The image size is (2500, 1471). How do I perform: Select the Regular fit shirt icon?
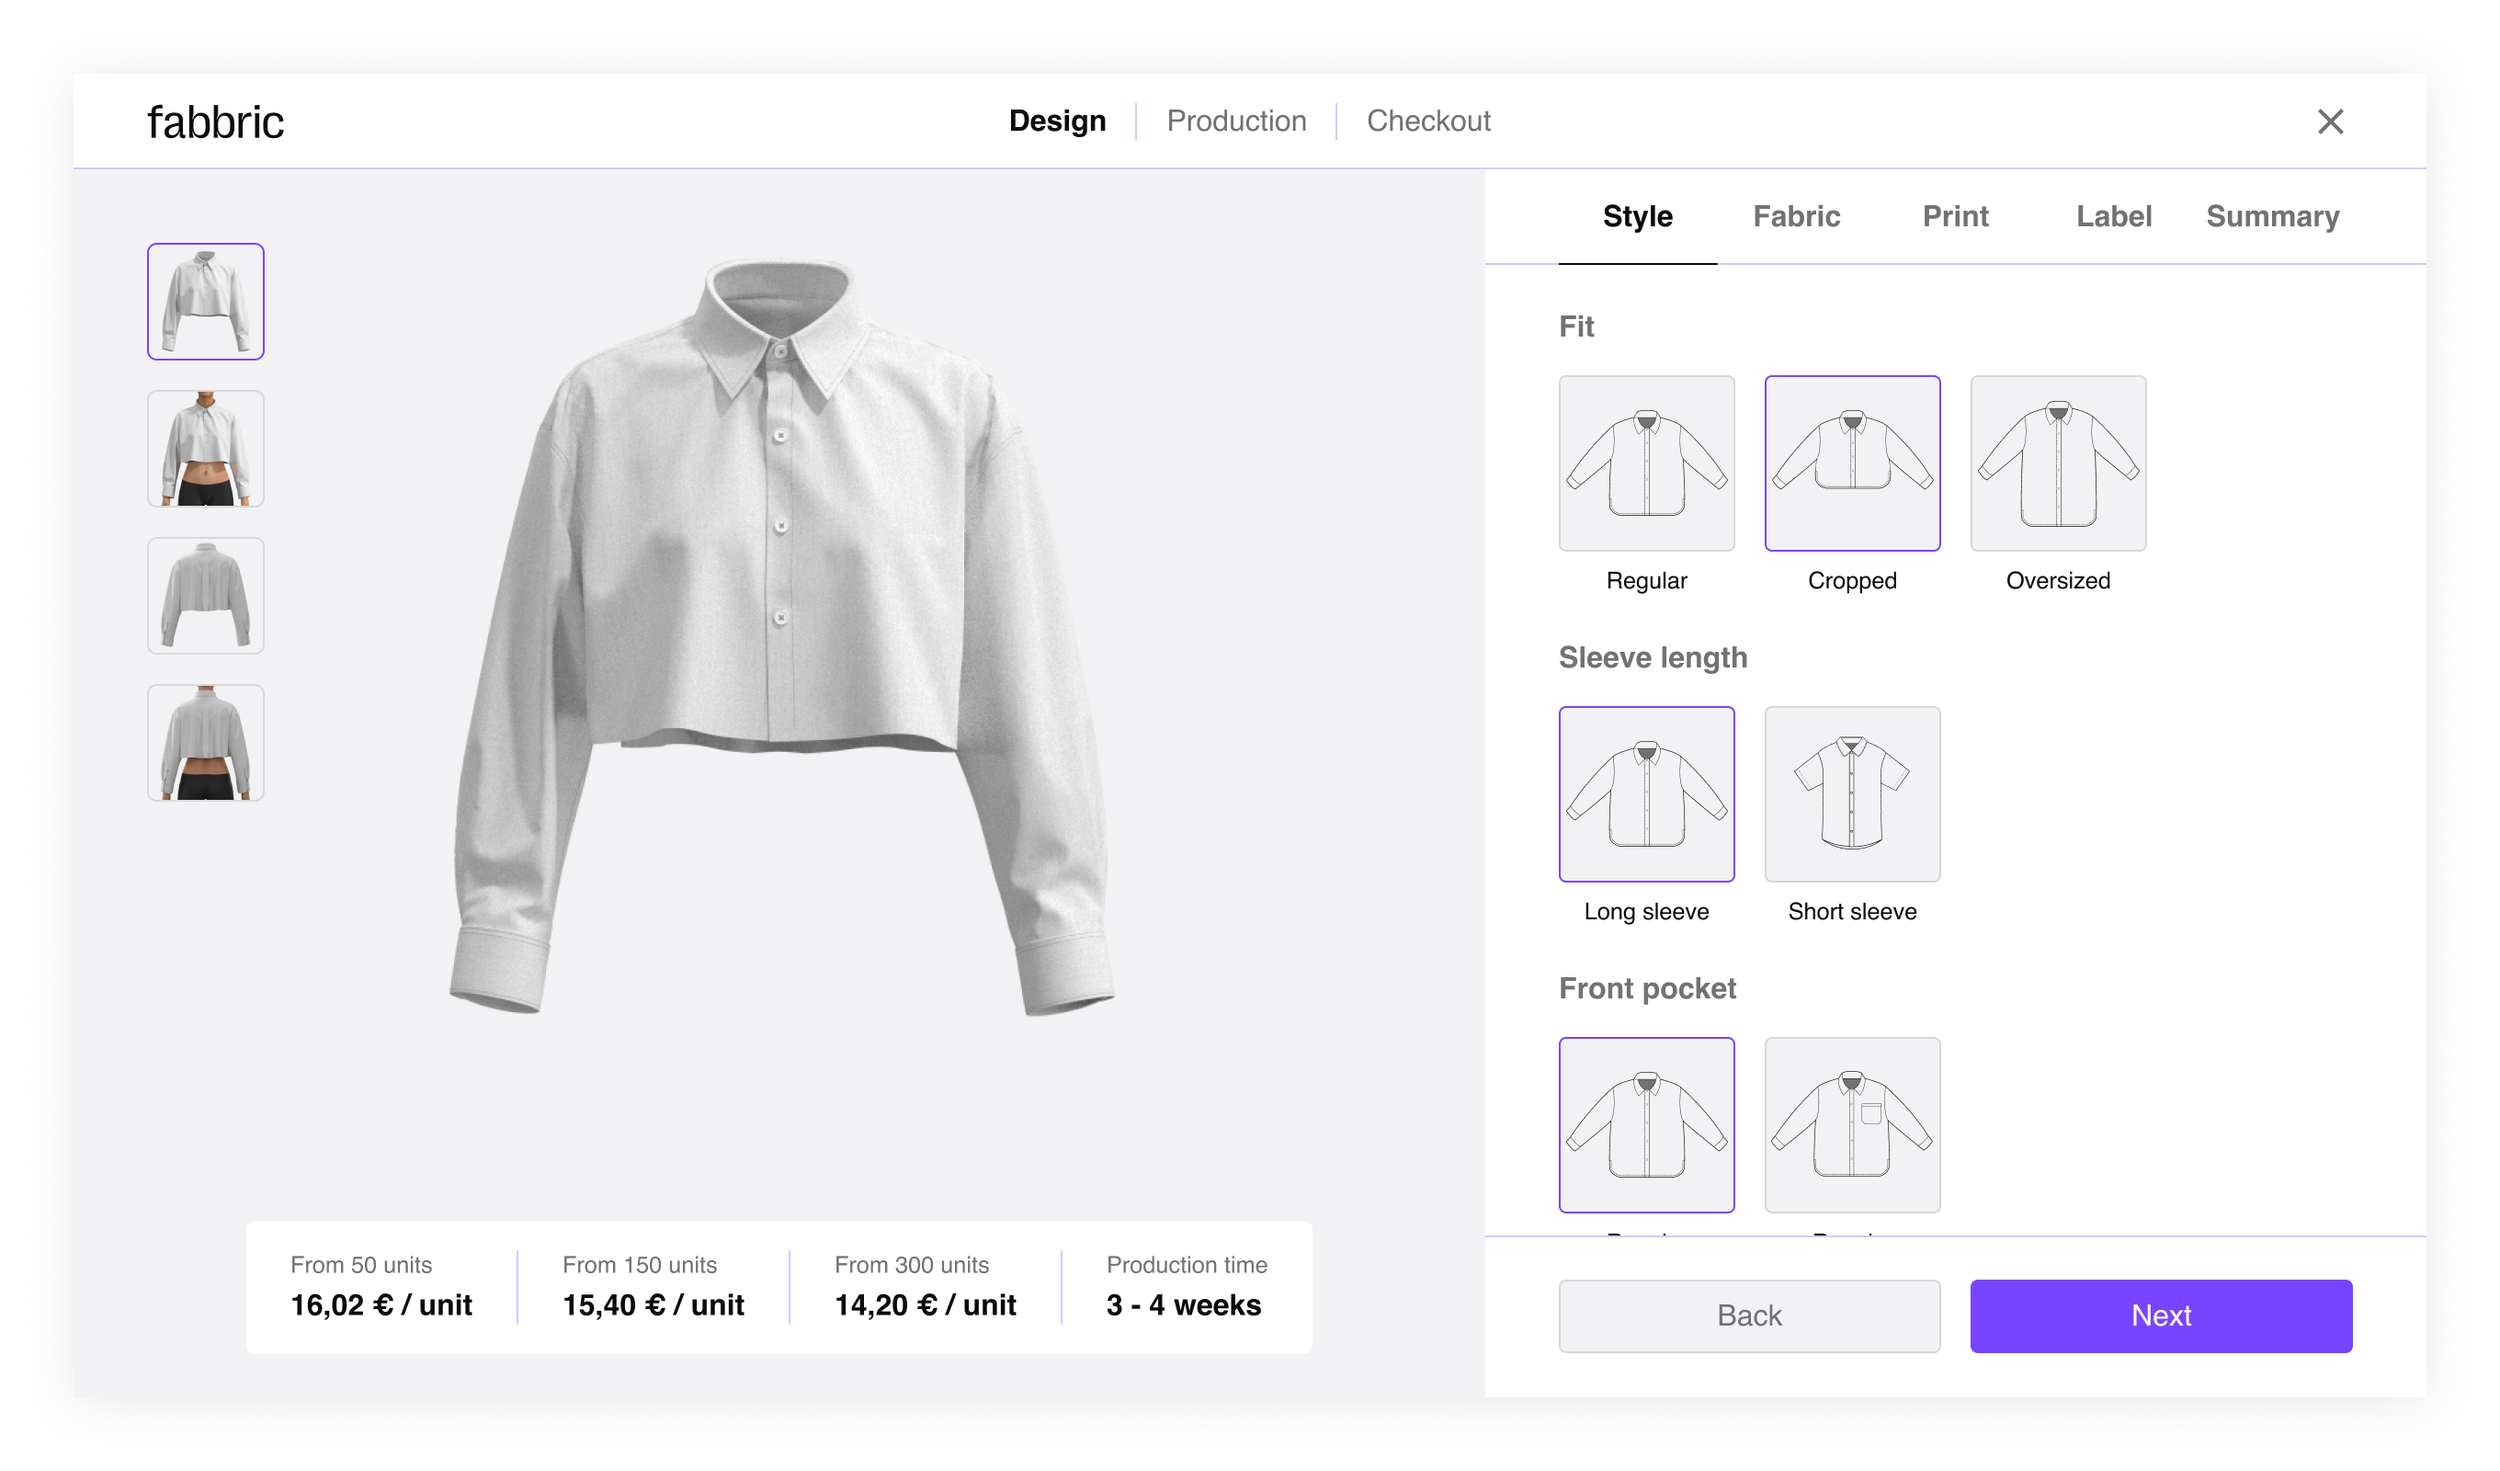pyautogui.click(x=1646, y=463)
